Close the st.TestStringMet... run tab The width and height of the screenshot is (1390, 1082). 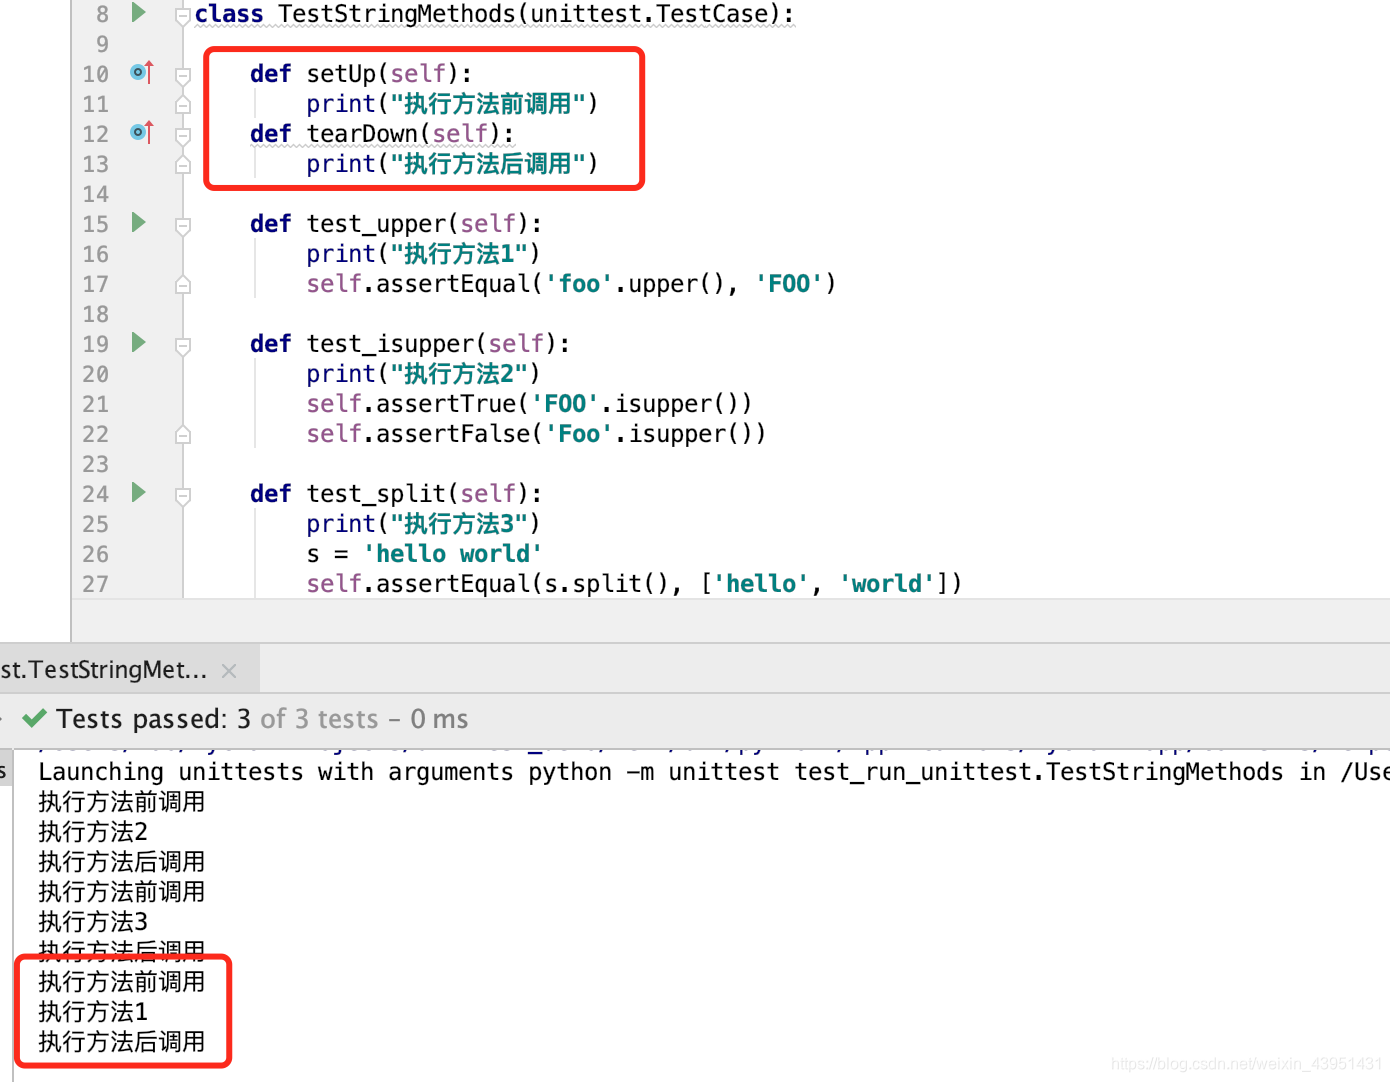point(229,671)
